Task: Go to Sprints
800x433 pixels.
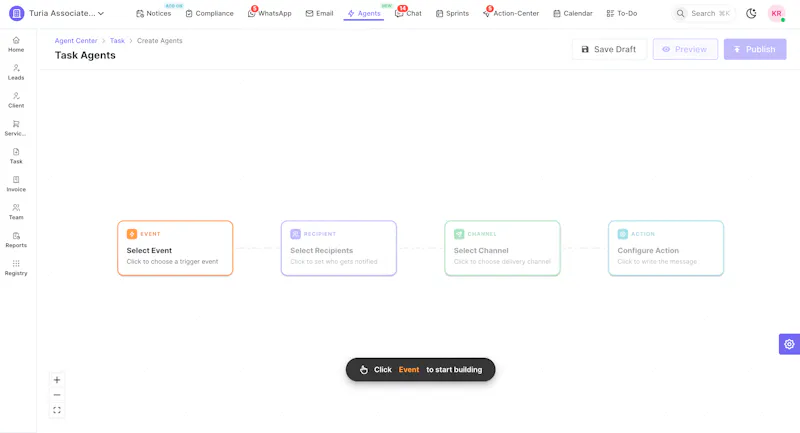Action: 452,13
